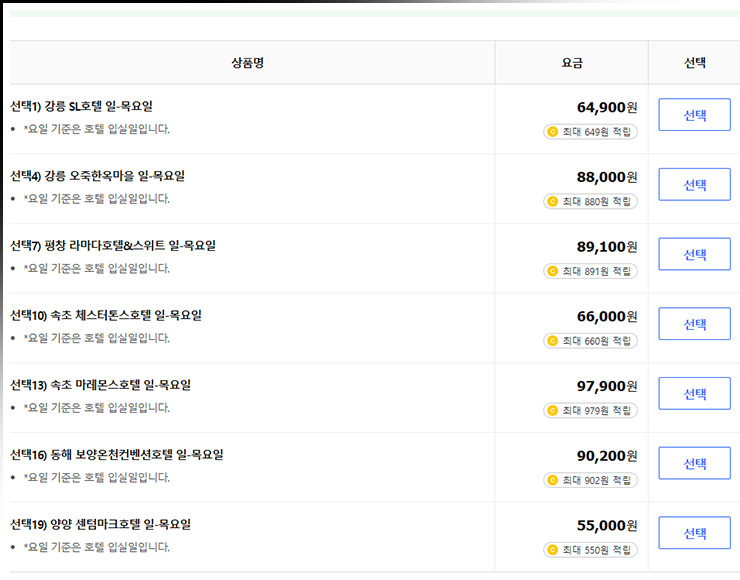Screen dimensions: 740x580
Task: Click coin icon beside 최대 979원 적립
Action: click(x=552, y=410)
